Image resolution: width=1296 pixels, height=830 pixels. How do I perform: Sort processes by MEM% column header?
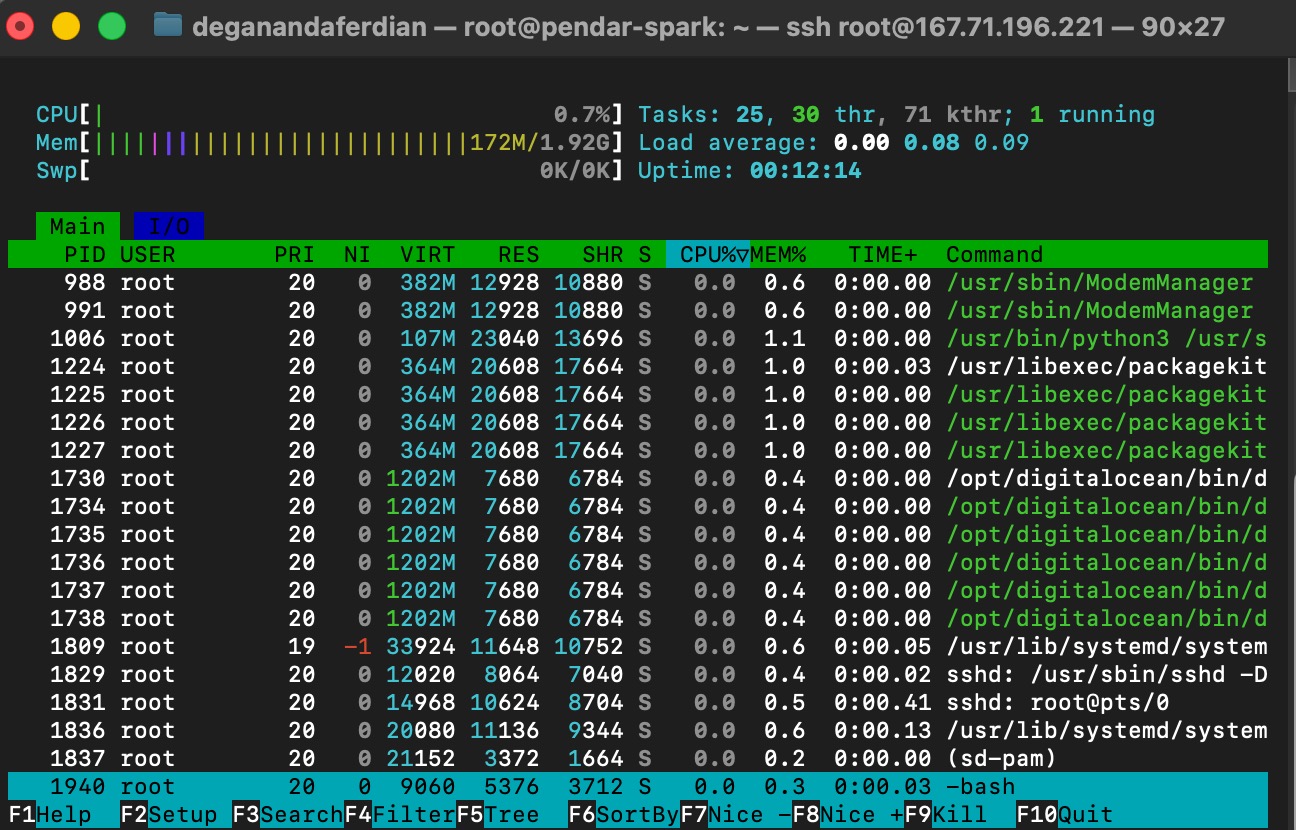pos(778,255)
